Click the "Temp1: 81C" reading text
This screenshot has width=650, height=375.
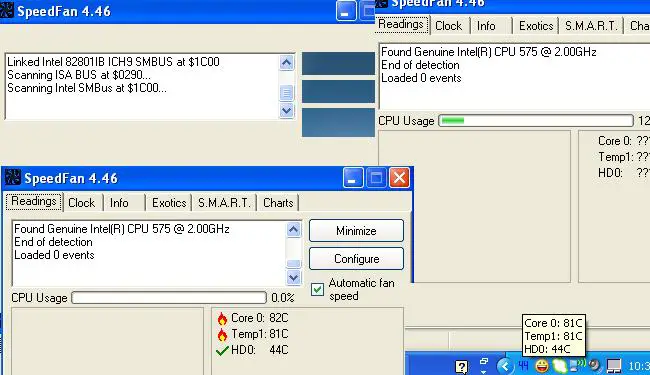tap(260, 334)
